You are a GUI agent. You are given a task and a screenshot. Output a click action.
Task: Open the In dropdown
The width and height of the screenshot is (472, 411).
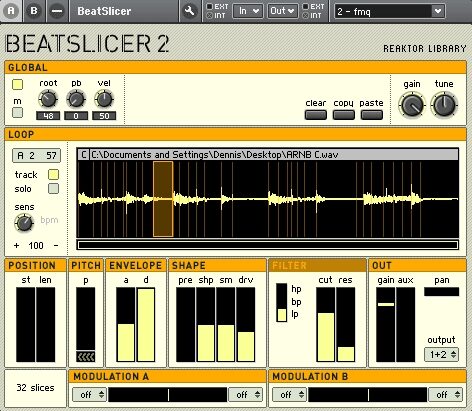pyautogui.click(x=248, y=11)
